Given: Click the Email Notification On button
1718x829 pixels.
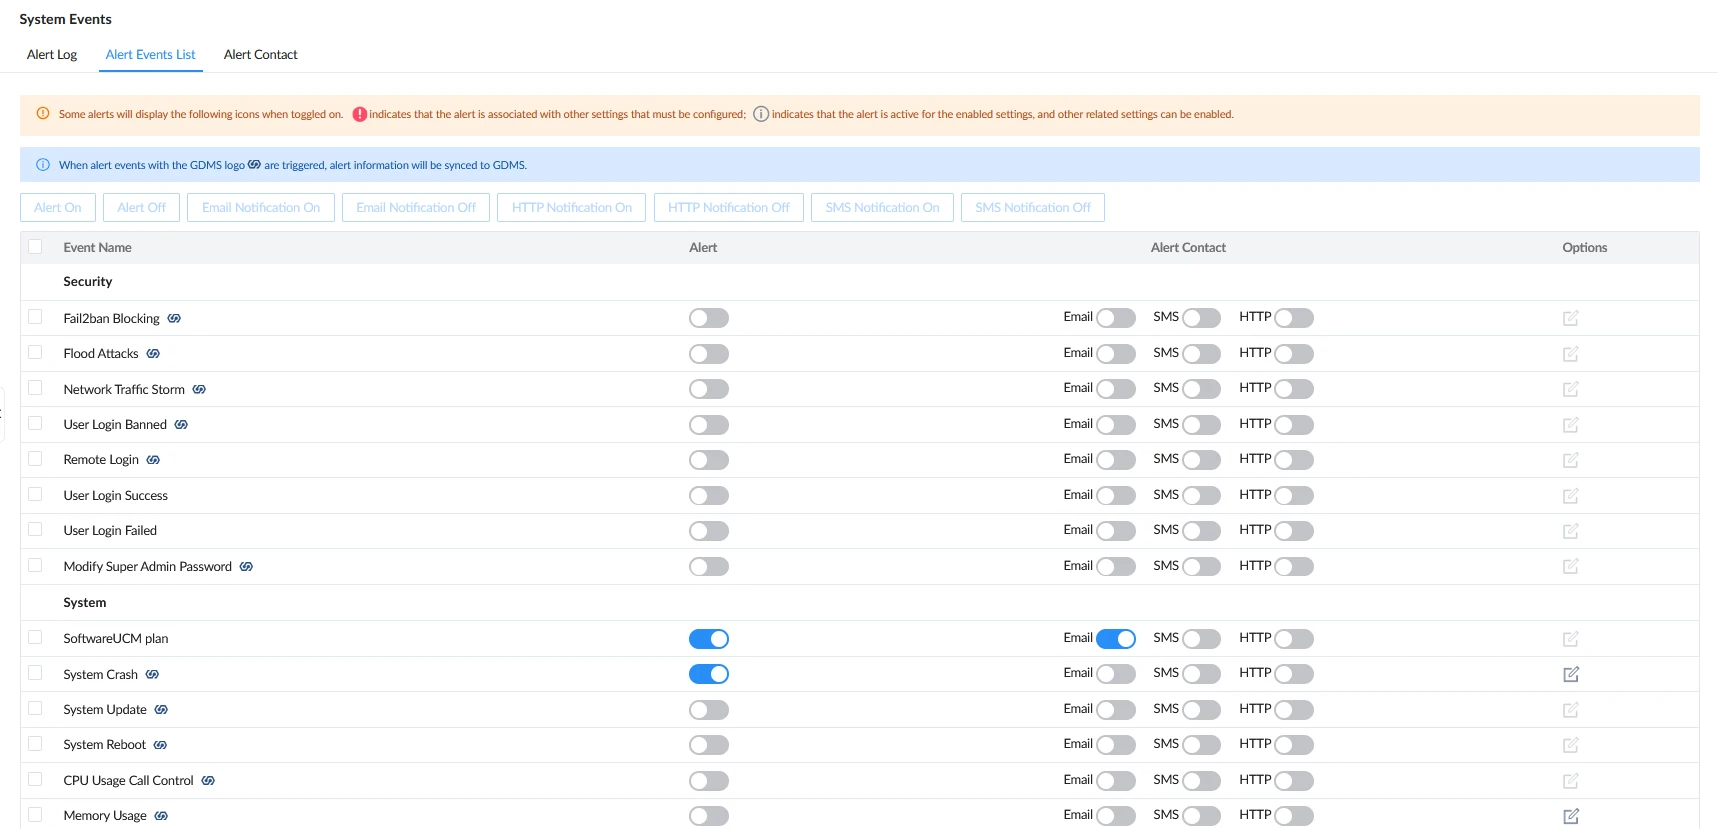Looking at the screenshot, I should coord(261,207).
